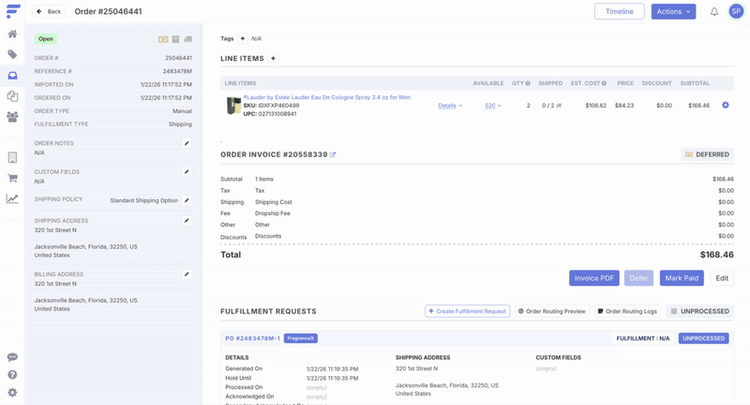Click the Invoice PDF button
Viewport: 750px width, 405px height.
594,278
